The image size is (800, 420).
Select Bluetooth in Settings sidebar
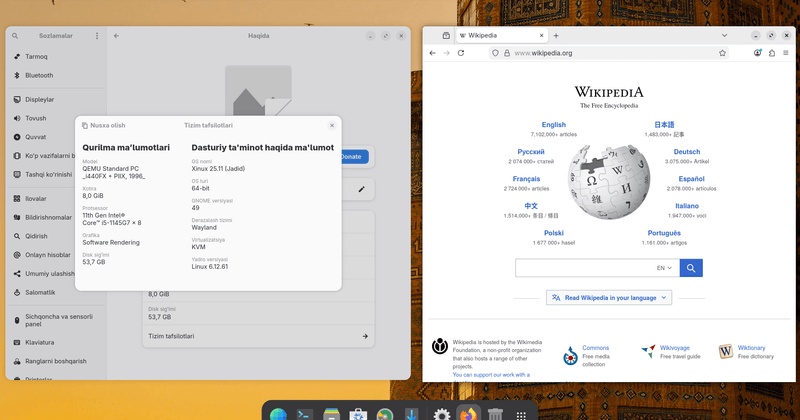pyautogui.click(x=56, y=76)
